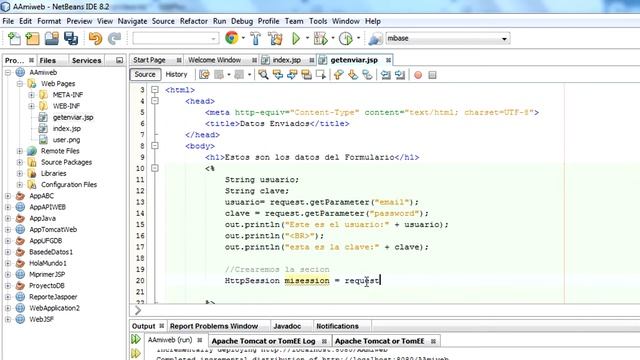Click the Chrome browser icon in toolbar
The width and height of the screenshot is (640, 360).
pos(231,38)
